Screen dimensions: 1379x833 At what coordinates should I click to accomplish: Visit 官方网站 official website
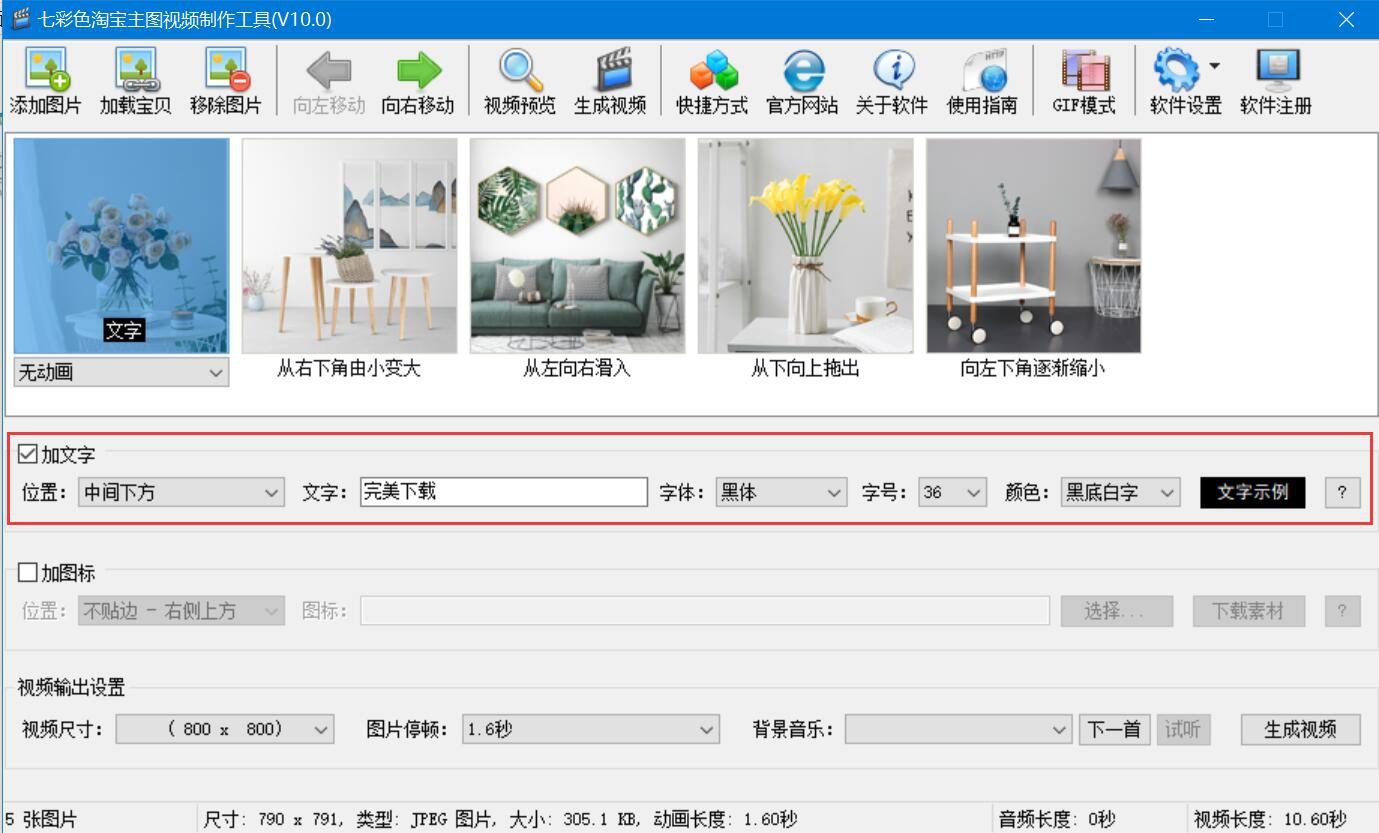point(802,81)
